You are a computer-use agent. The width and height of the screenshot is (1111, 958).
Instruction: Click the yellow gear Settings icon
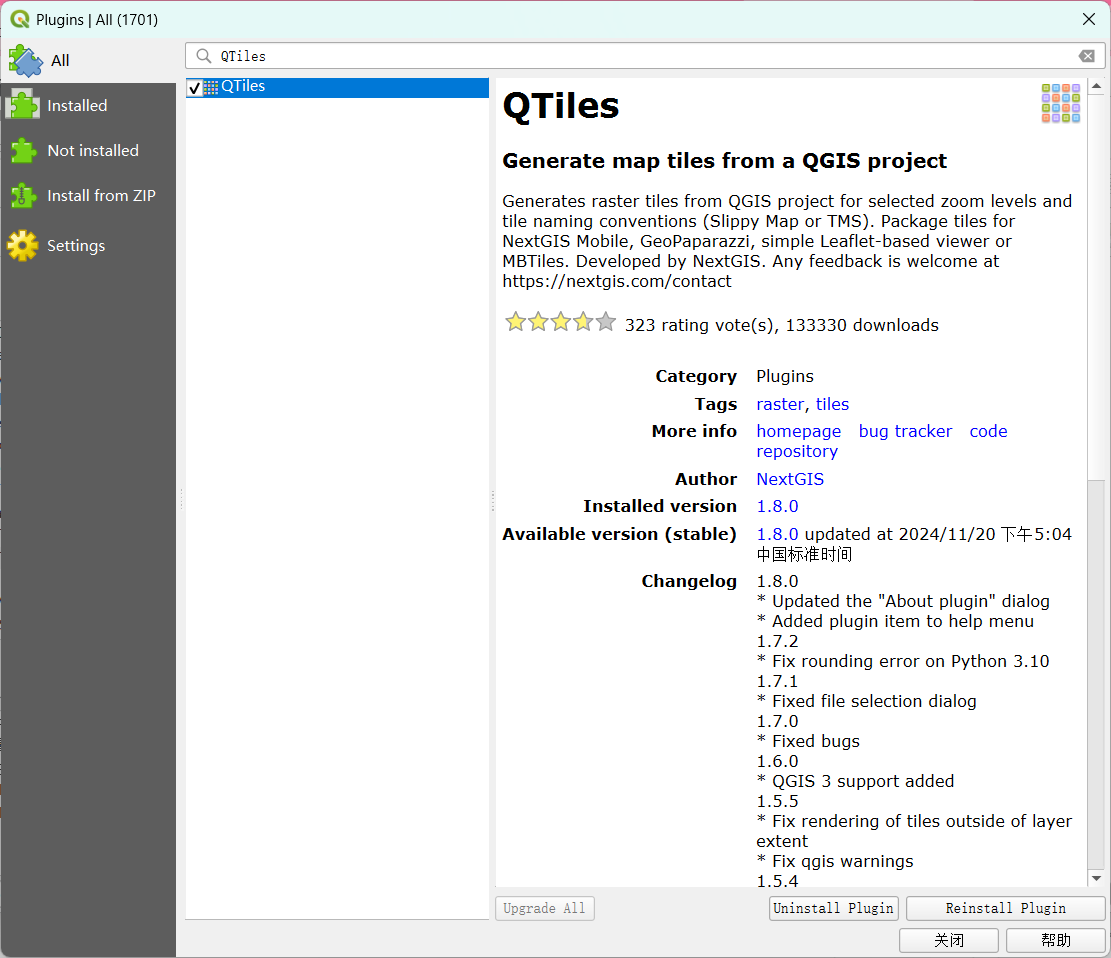(23, 246)
